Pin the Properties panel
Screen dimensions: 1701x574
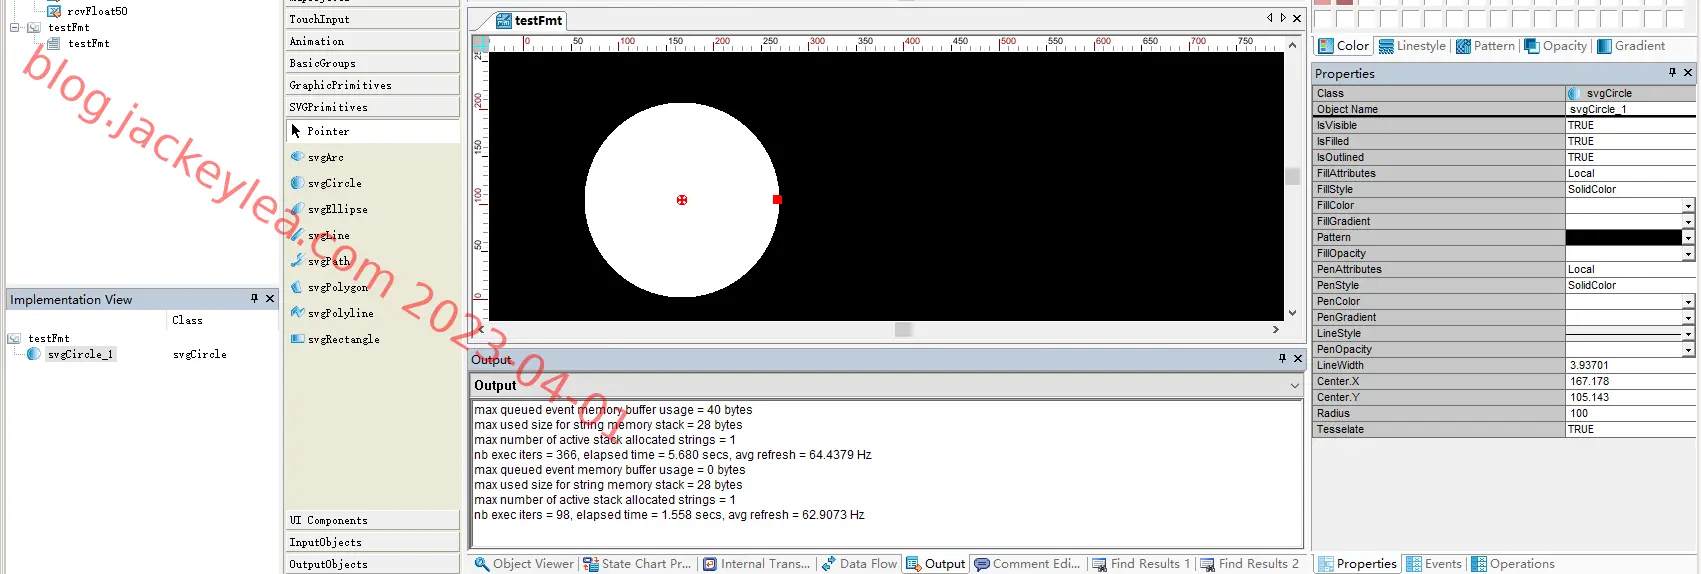[1672, 72]
